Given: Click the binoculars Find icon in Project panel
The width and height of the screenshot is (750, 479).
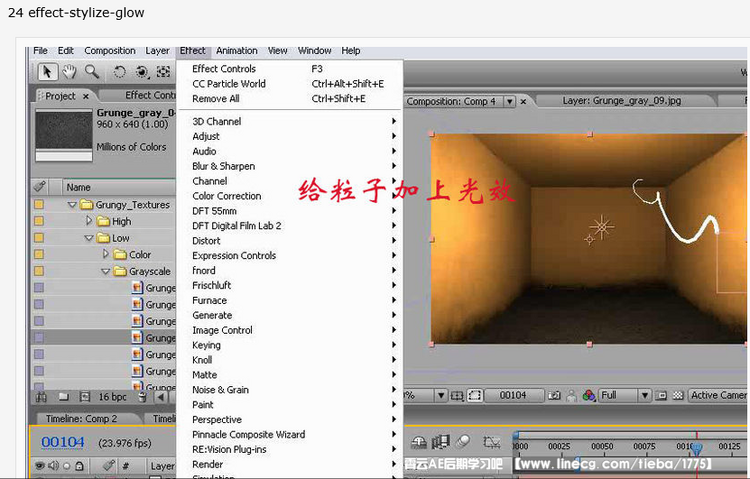Looking at the screenshot, I should [42, 397].
